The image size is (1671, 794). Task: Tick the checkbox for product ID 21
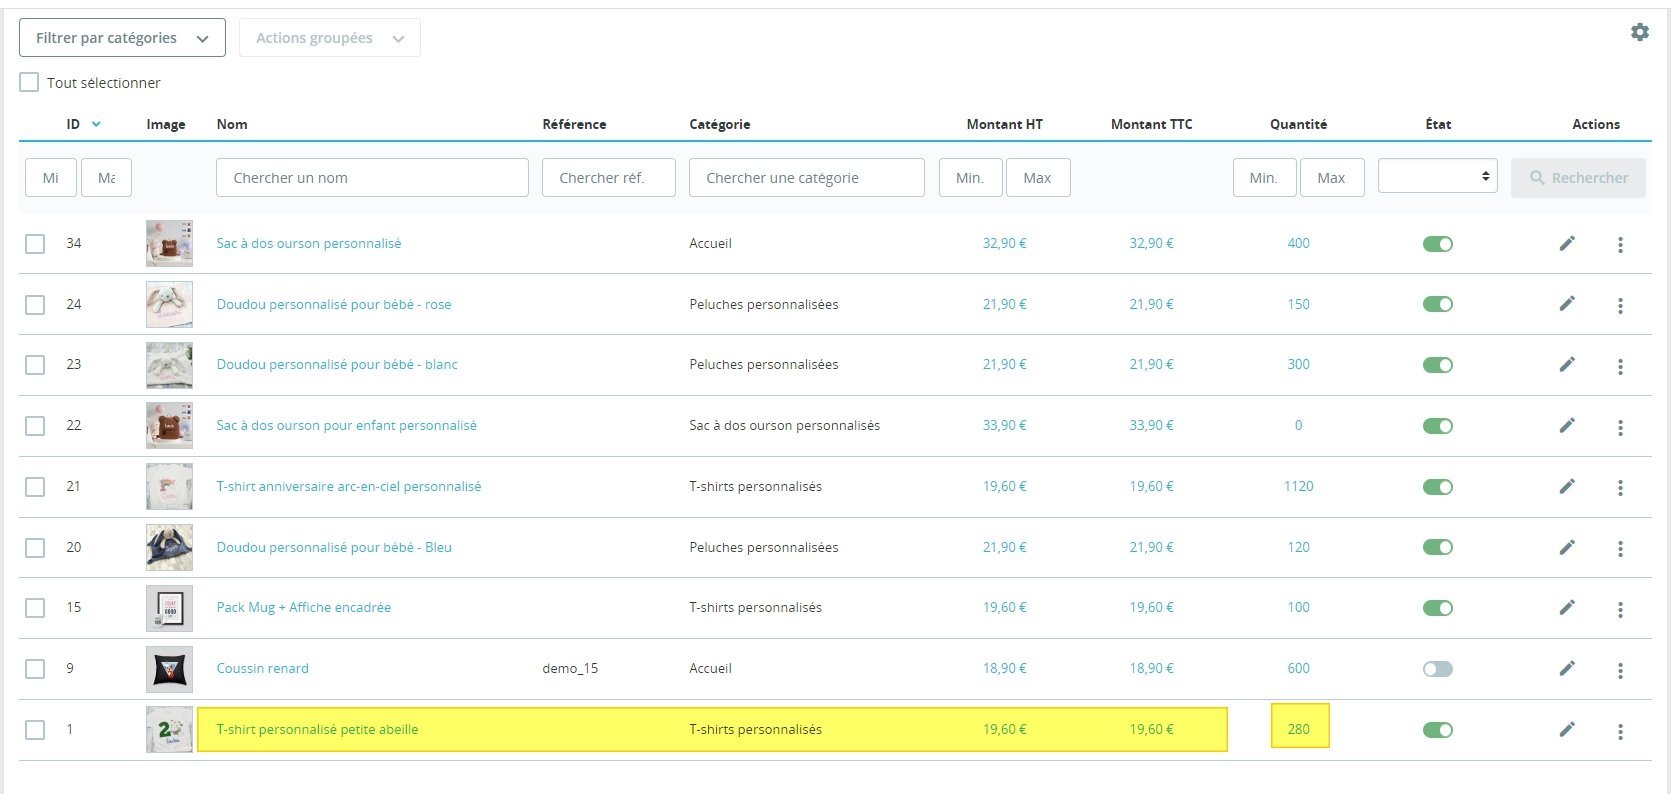click(35, 487)
